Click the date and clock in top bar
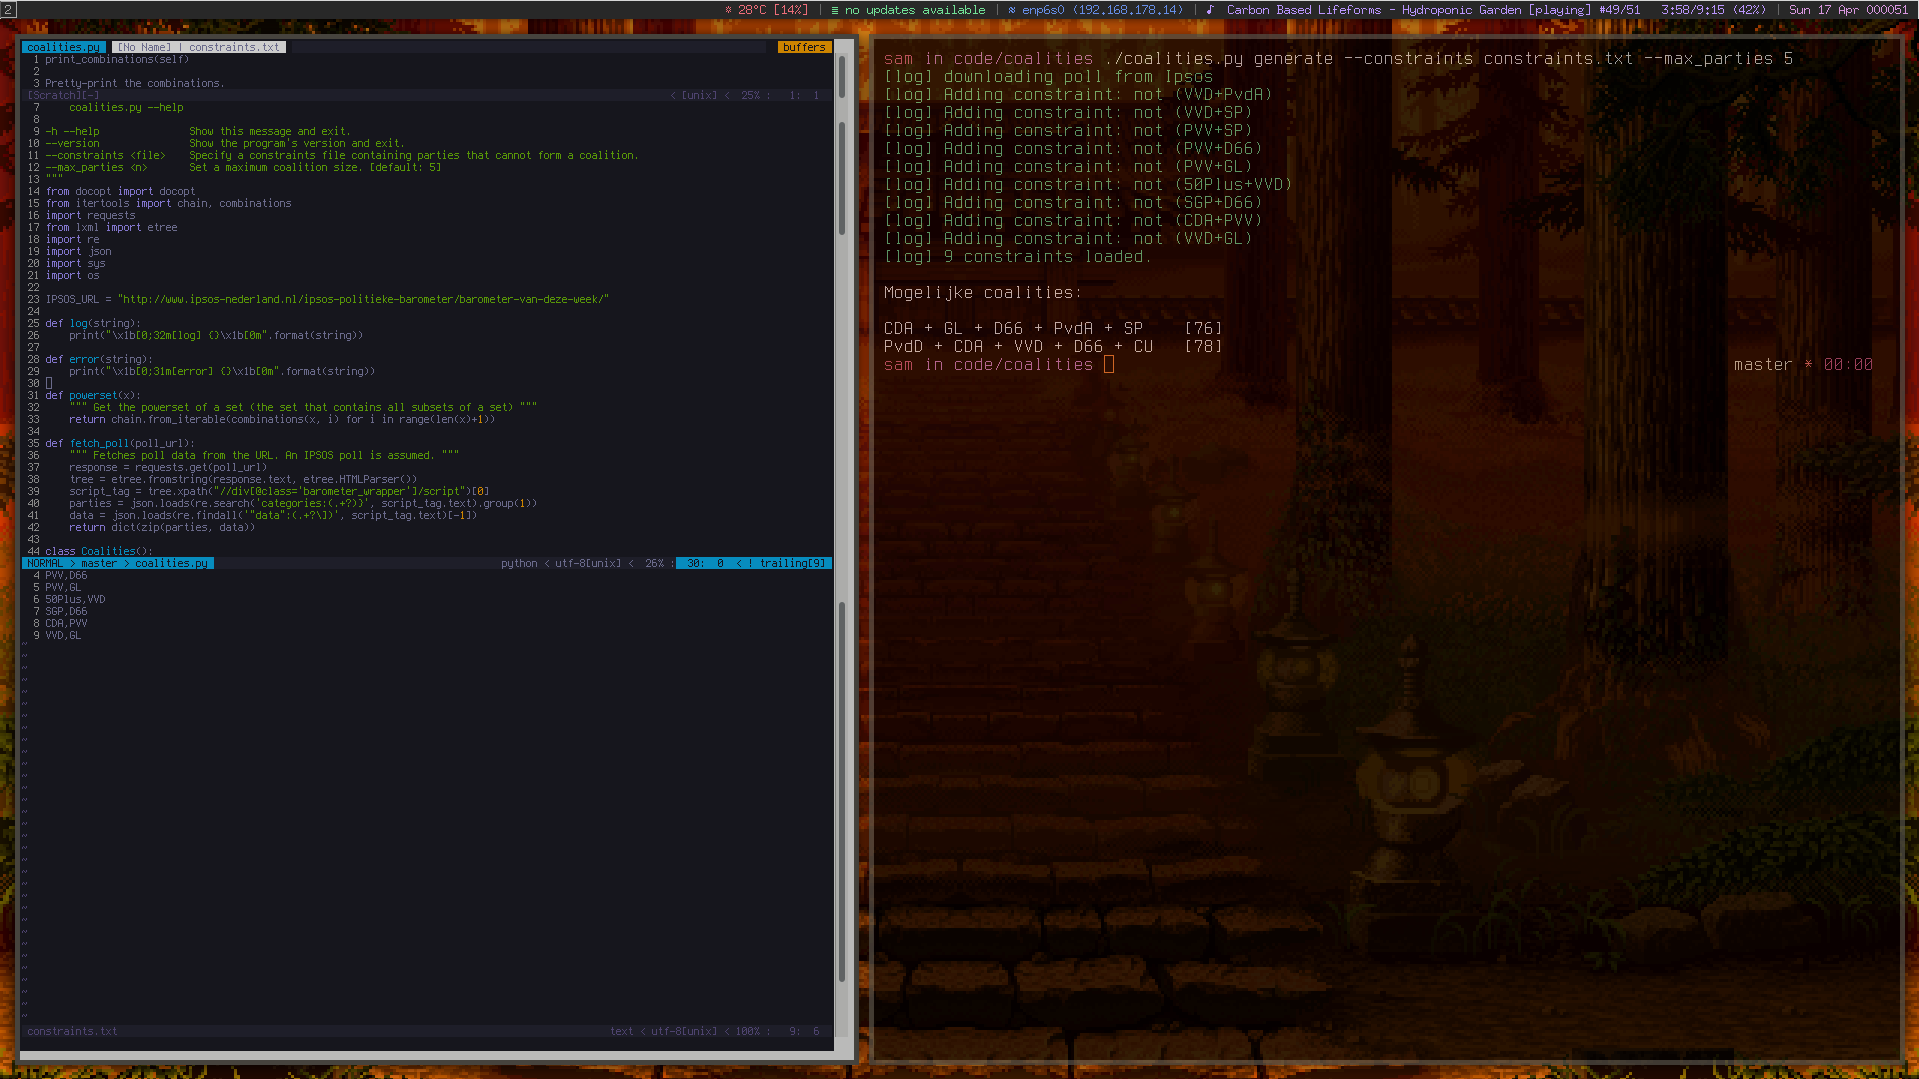 [x=1848, y=10]
